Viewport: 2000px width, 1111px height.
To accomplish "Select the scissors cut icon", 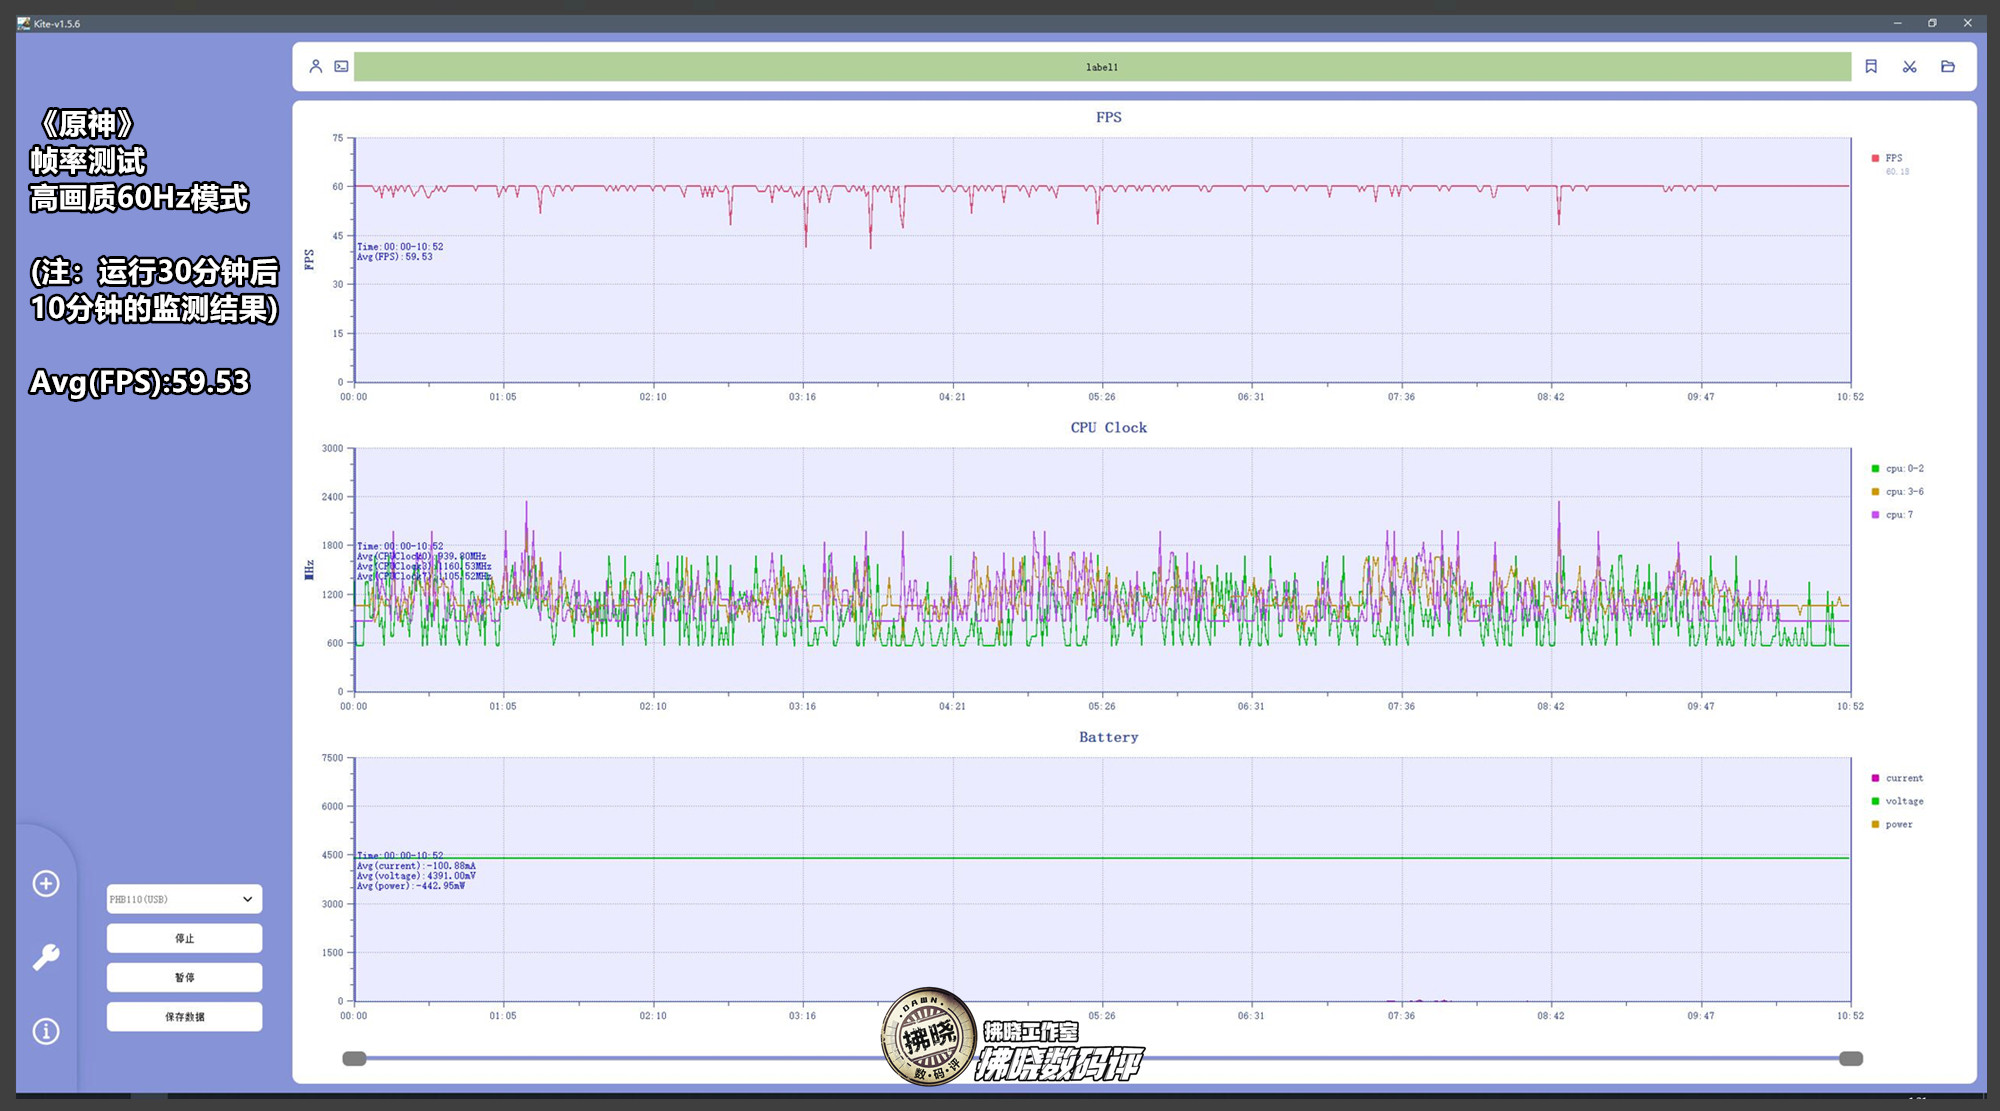I will coord(1909,66).
